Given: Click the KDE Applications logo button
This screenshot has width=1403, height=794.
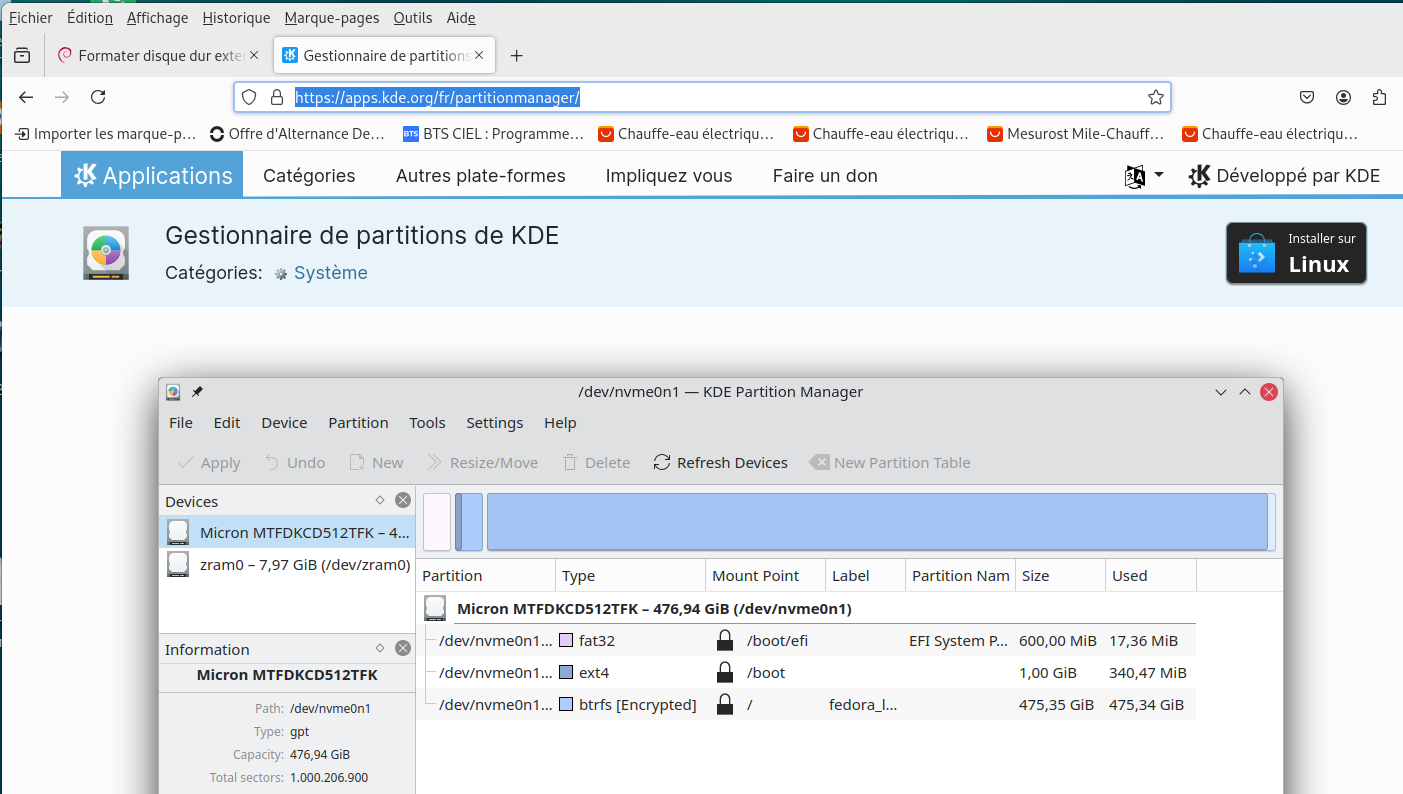Looking at the screenshot, I should [152, 175].
